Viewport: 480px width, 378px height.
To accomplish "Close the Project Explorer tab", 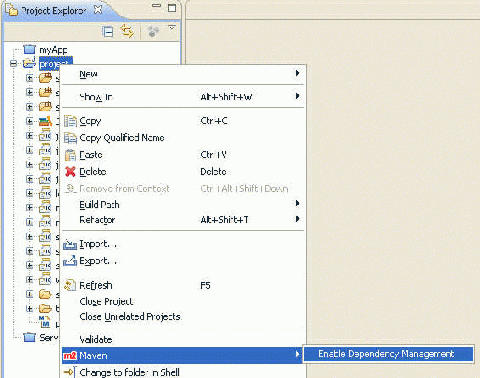I will [98, 10].
